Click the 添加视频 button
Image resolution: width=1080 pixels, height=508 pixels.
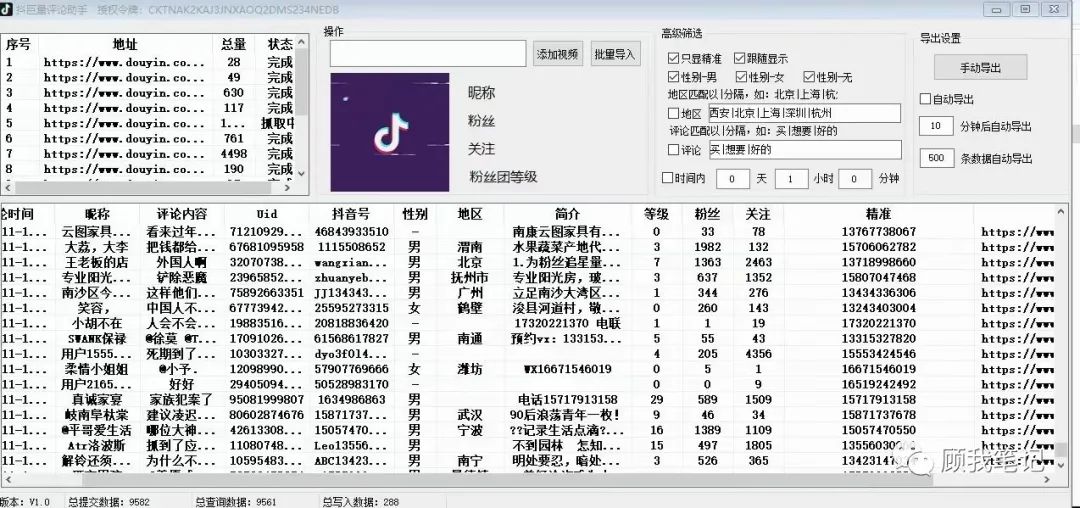pyautogui.click(x=558, y=54)
